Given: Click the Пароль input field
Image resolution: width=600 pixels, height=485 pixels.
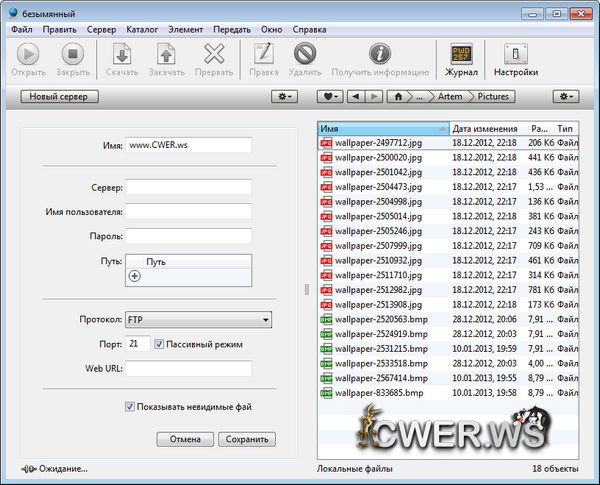Looking at the screenshot, I should pos(189,236).
